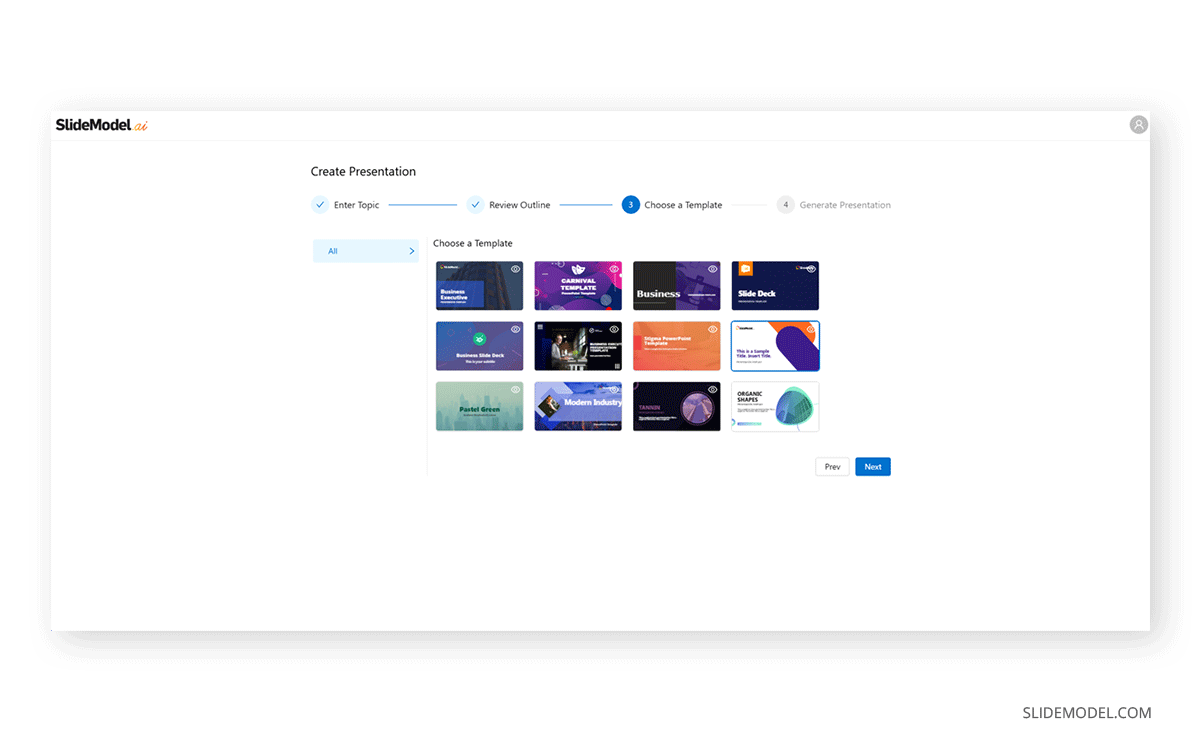
Task: Click the Create Presentation heading
Action: [x=363, y=172]
